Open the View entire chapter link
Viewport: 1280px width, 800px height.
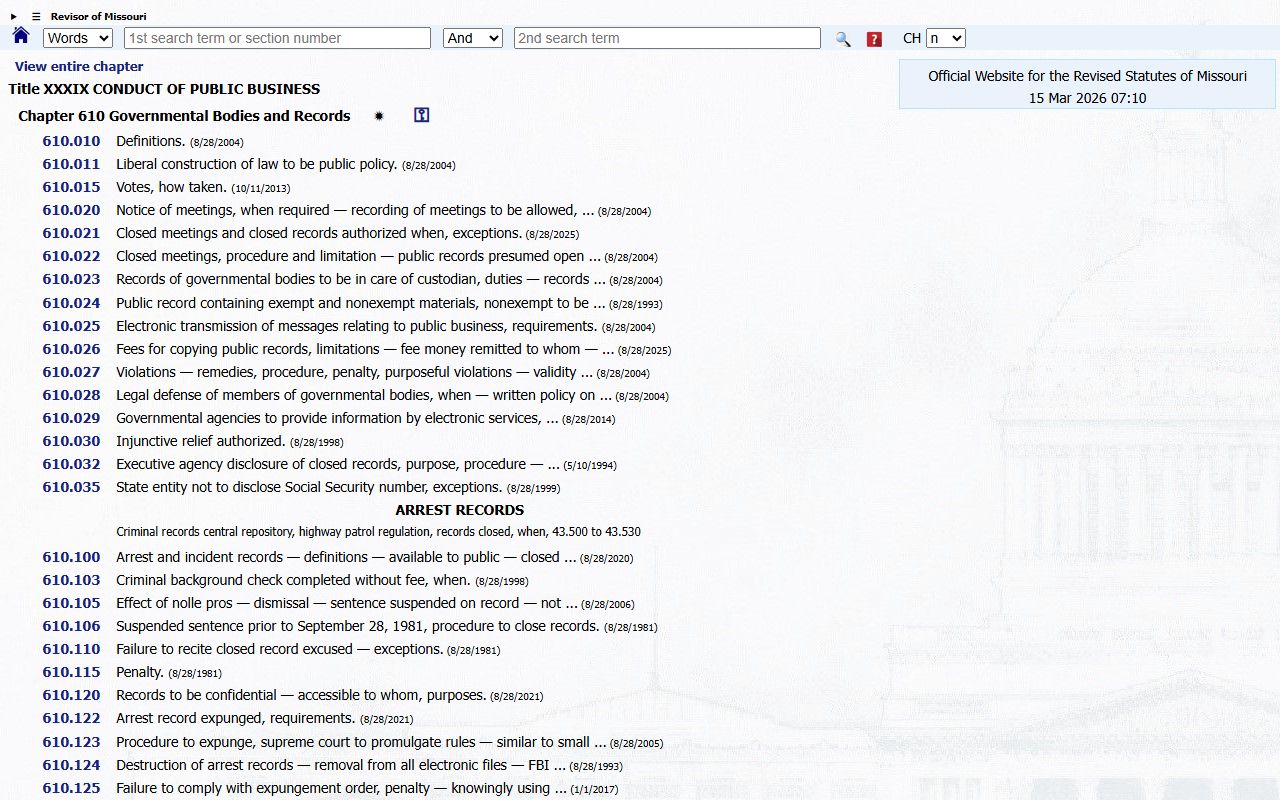(79, 67)
